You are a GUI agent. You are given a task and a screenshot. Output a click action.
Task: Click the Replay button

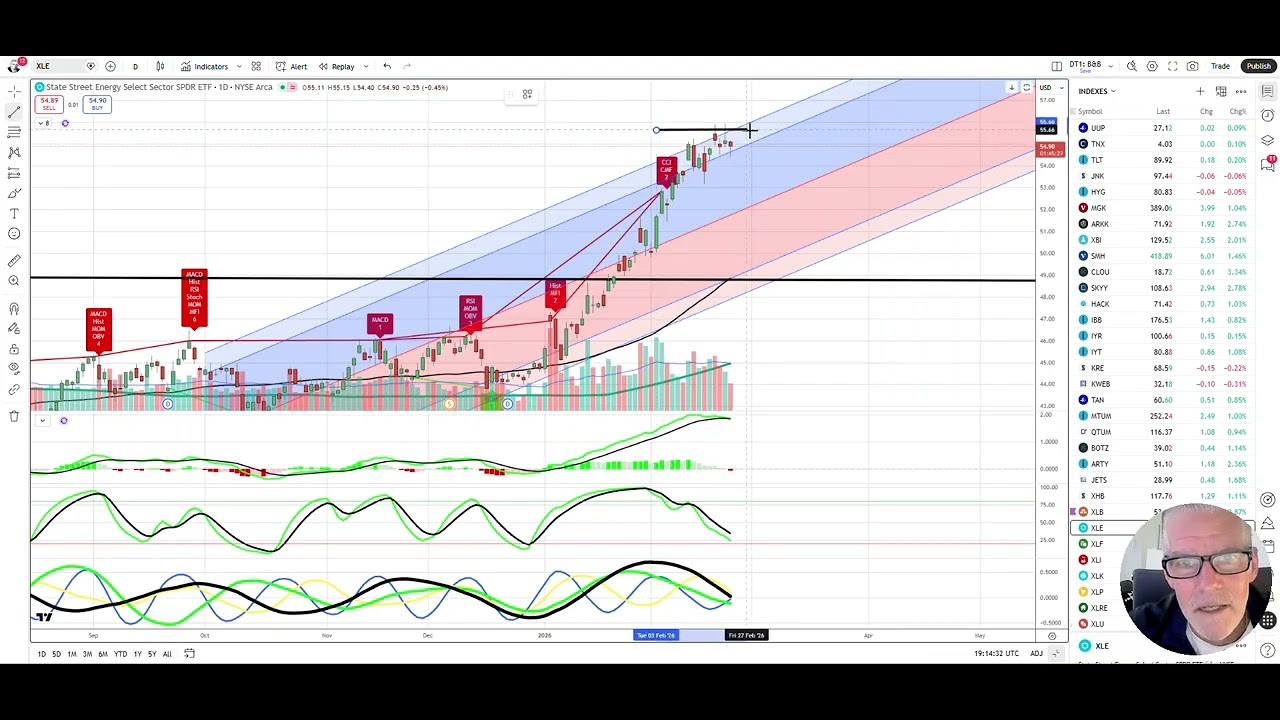(337, 66)
